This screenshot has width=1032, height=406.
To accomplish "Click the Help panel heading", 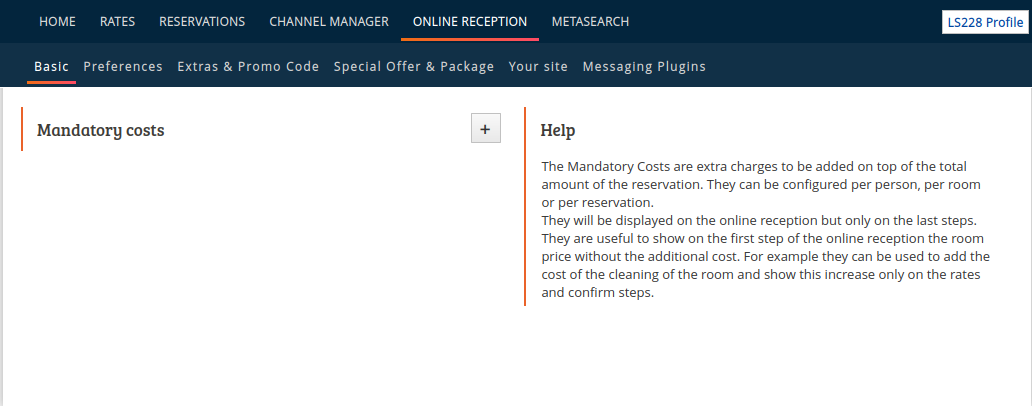I will click(558, 130).
